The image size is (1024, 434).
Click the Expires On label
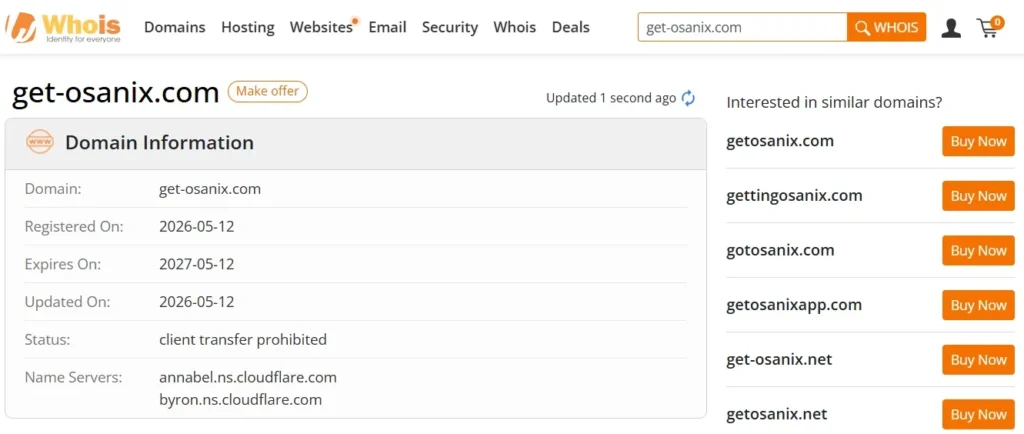pos(64,264)
